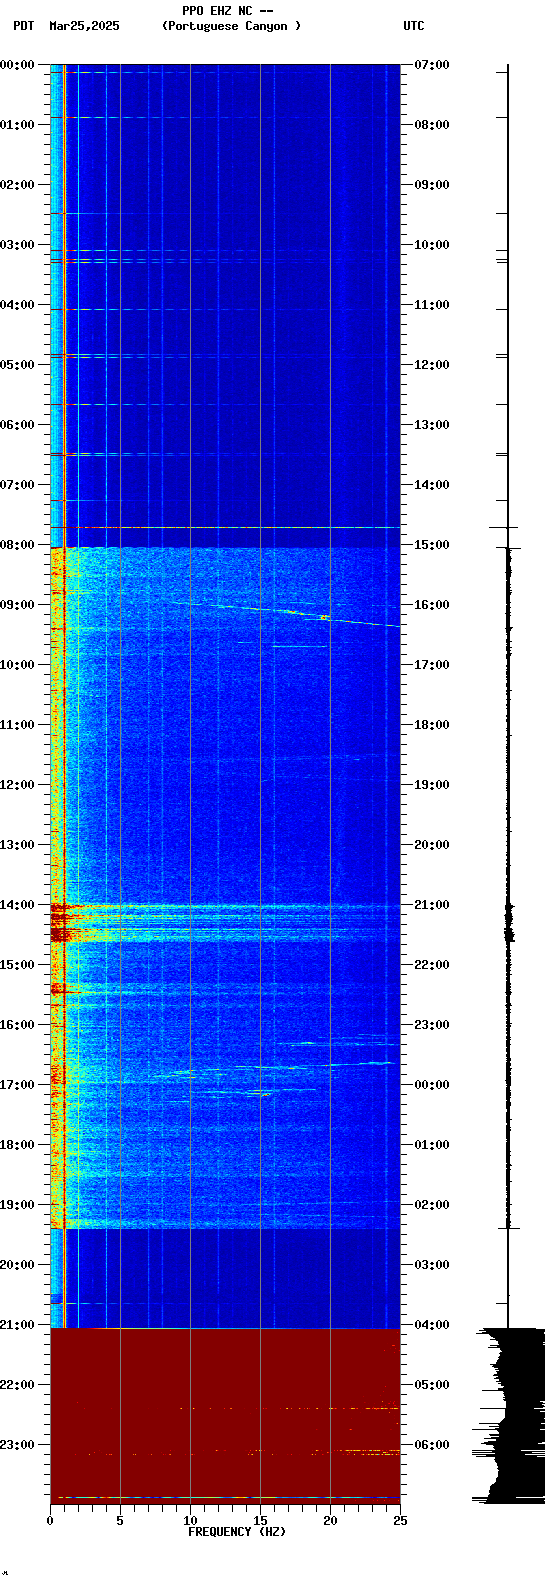Click the PDT time label "00:00"
This screenshot has height=1584, width=552.
[17, 65]
